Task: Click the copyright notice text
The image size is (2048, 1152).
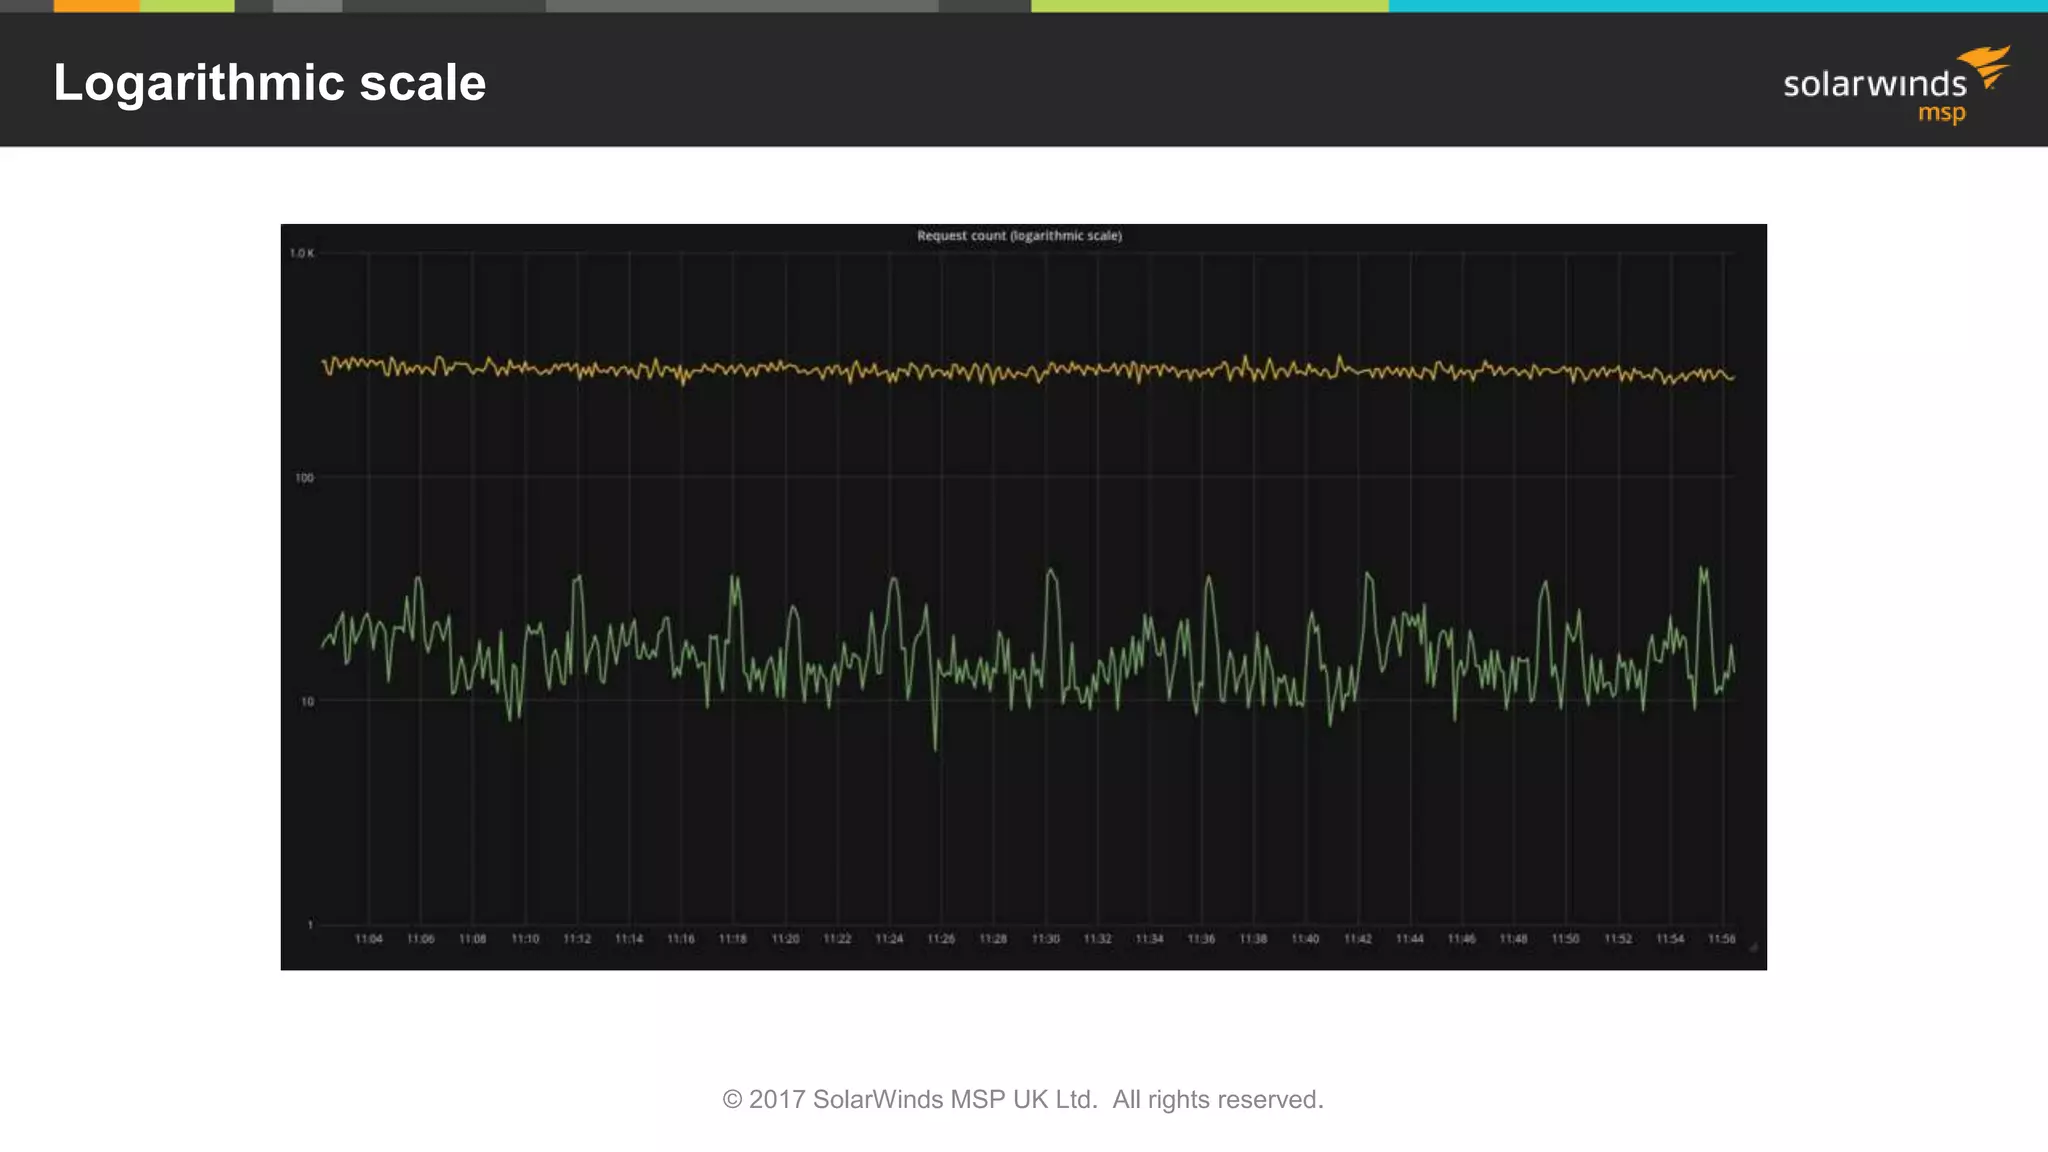Action: [x=1023, y=1099]
